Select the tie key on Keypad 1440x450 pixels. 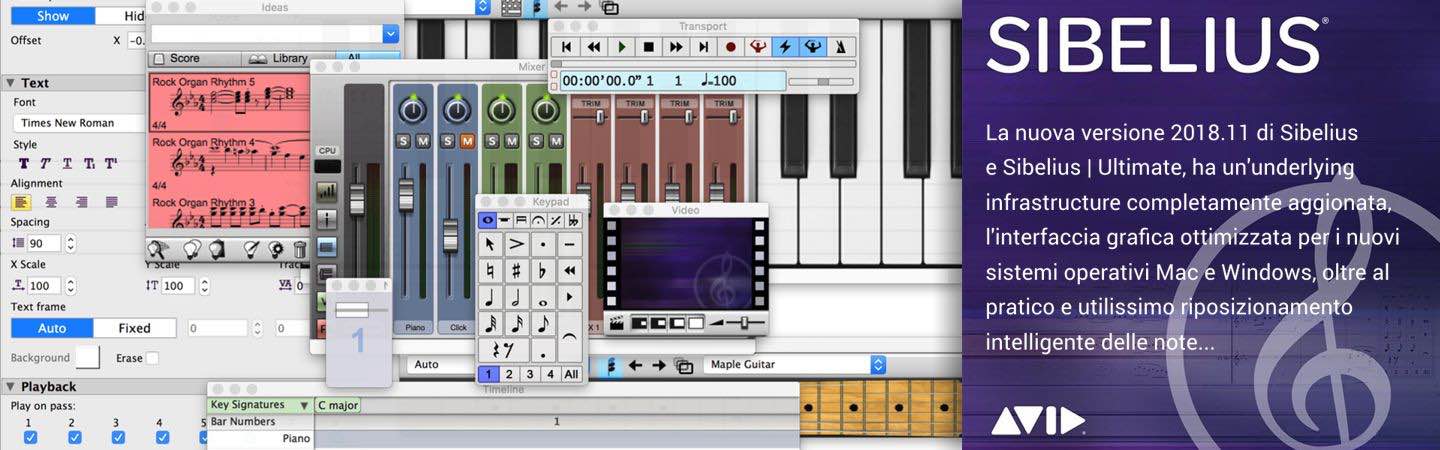click(x=570, y=336)
